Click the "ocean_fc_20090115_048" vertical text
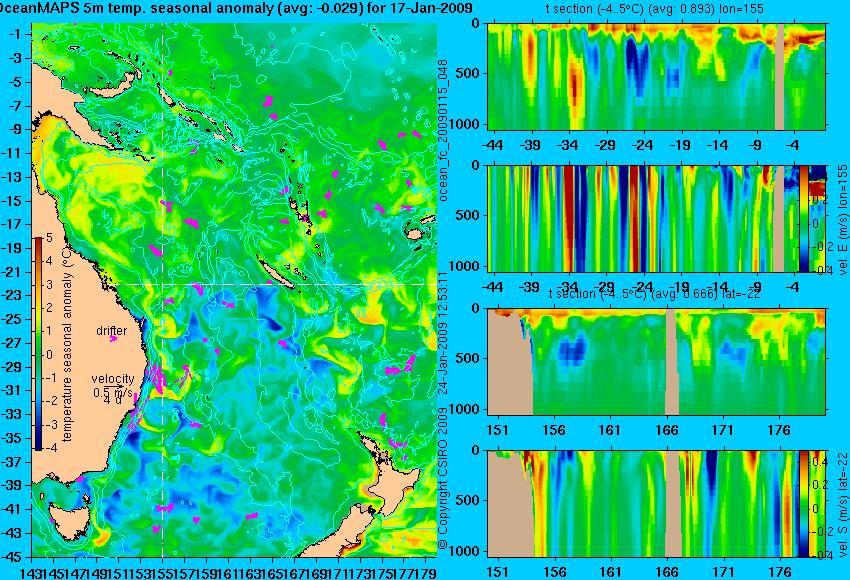This screenshot has width=850, height=580. pos(443,131)
